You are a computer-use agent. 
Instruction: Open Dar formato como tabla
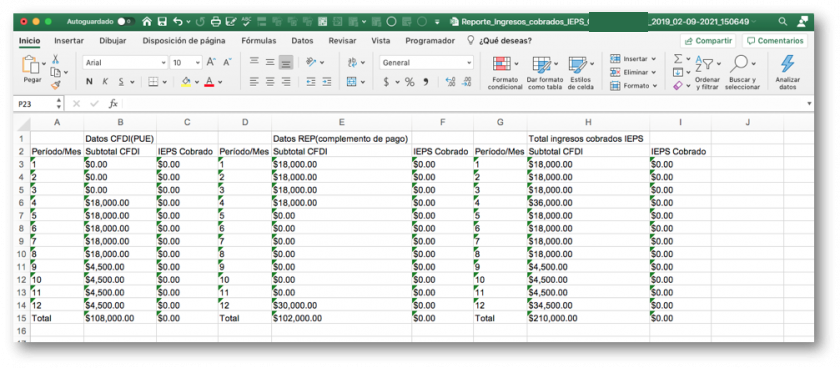pos(545,72)
